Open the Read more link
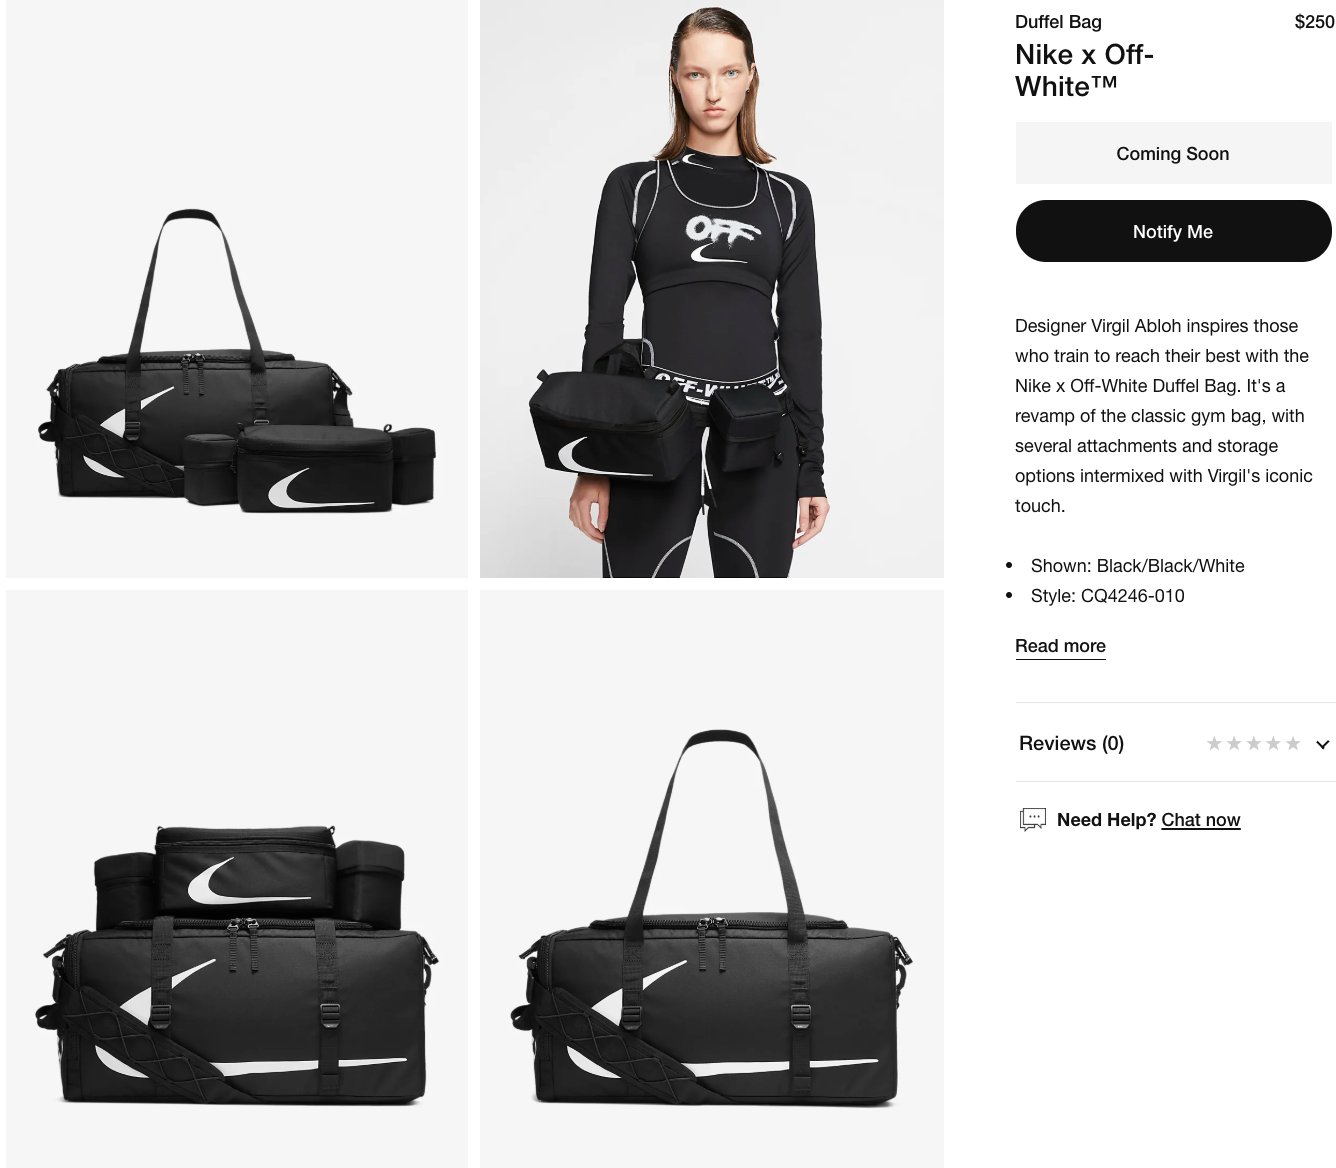Viewport: 1336px width, 1168px height. coord(1060,646)
